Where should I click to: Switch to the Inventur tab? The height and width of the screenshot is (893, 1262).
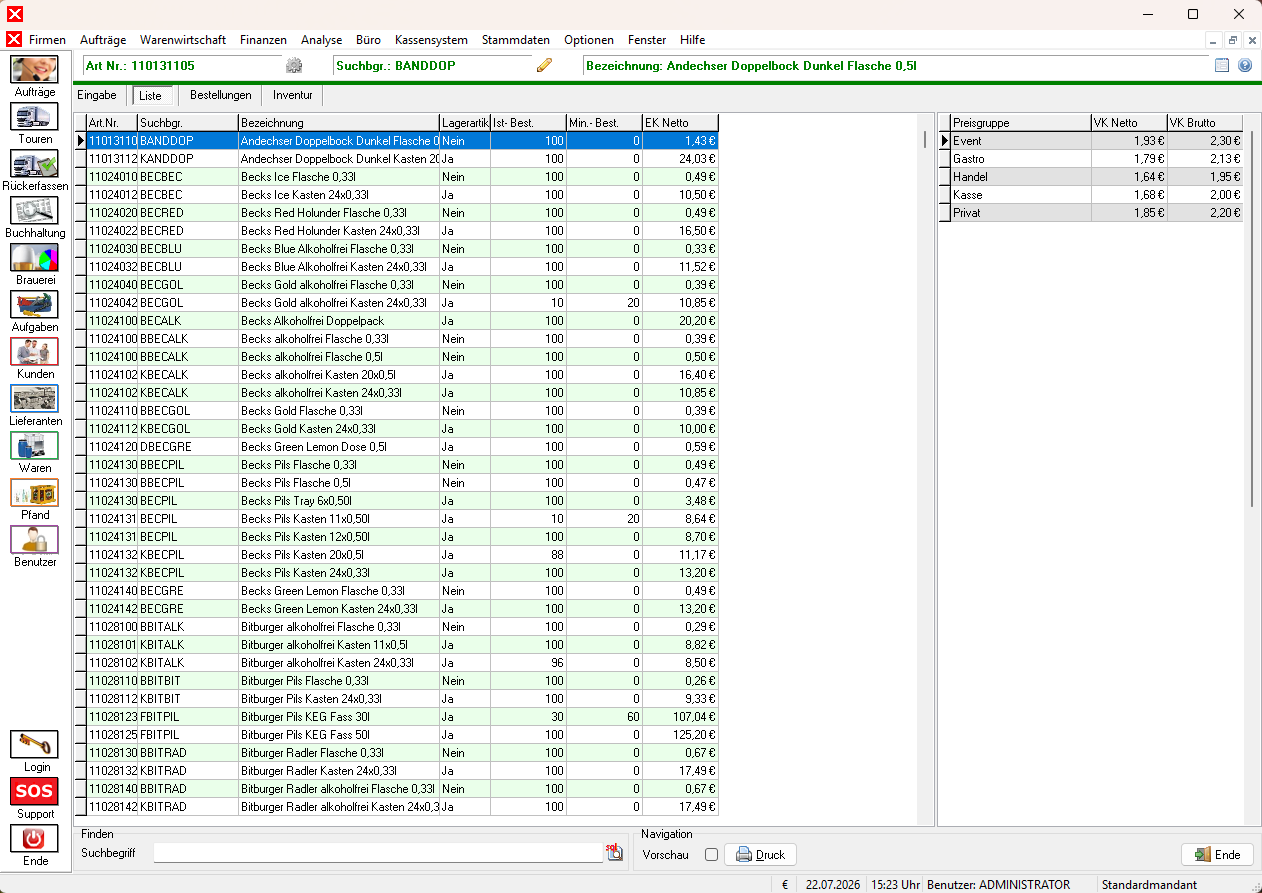point(293,95)
